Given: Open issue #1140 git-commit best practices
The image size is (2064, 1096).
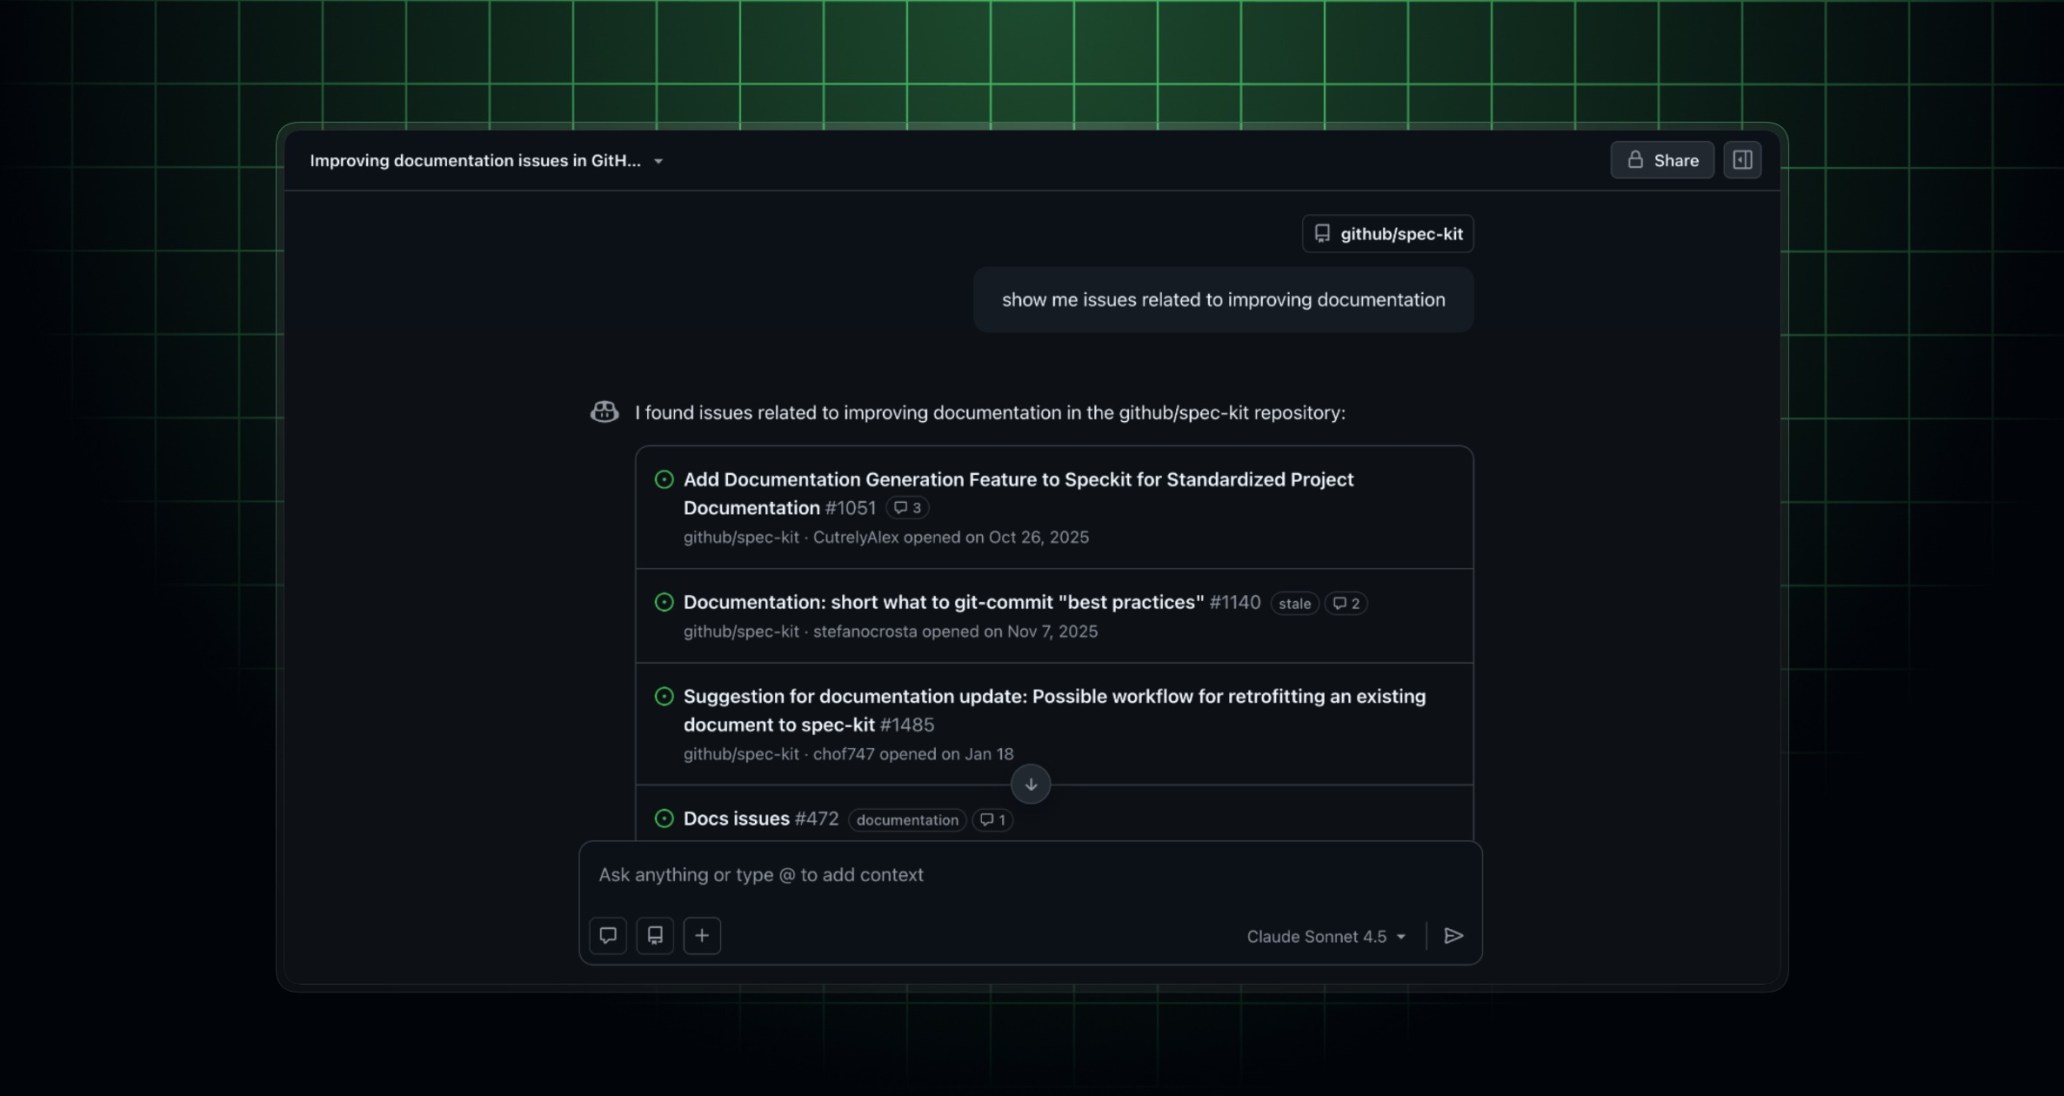Looking at the screenshot, I should 943,602.
